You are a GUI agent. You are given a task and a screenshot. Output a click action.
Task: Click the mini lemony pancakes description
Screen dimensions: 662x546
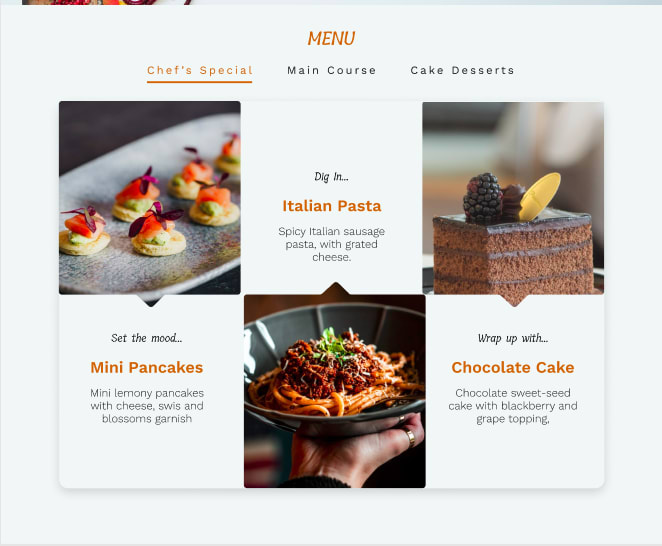tap(147, 406)
